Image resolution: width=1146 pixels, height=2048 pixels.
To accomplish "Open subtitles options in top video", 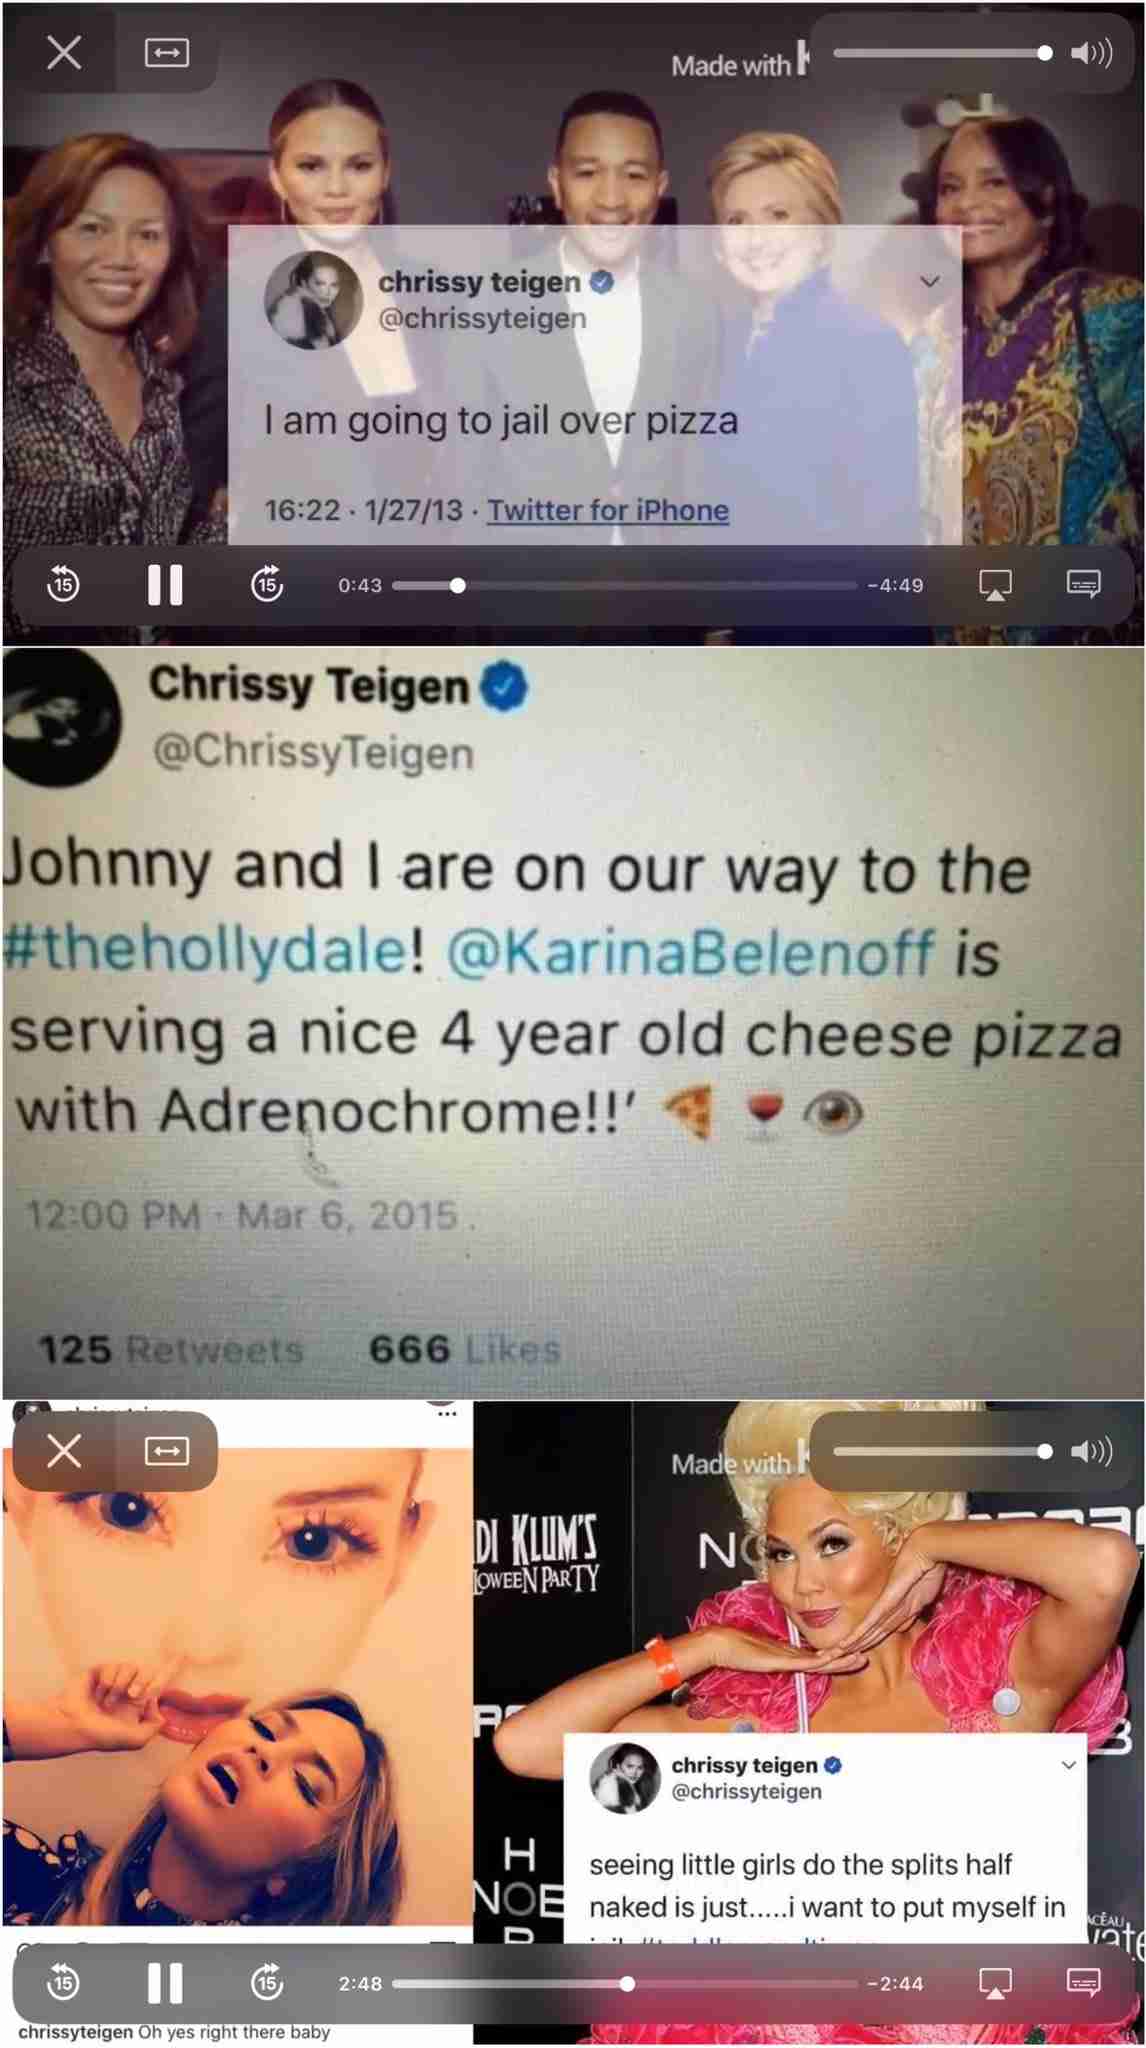I will point(1084,584).
